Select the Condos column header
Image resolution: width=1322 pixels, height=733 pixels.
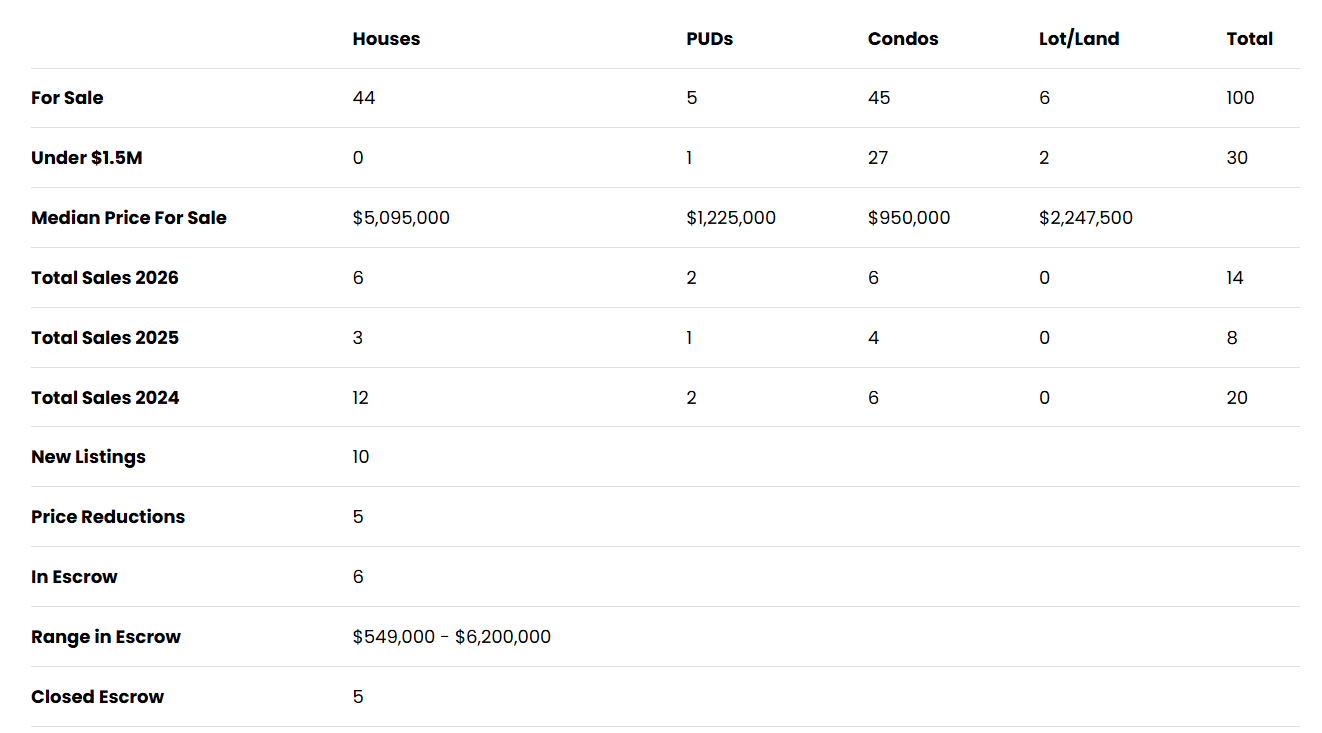click(x=903, y=39)
